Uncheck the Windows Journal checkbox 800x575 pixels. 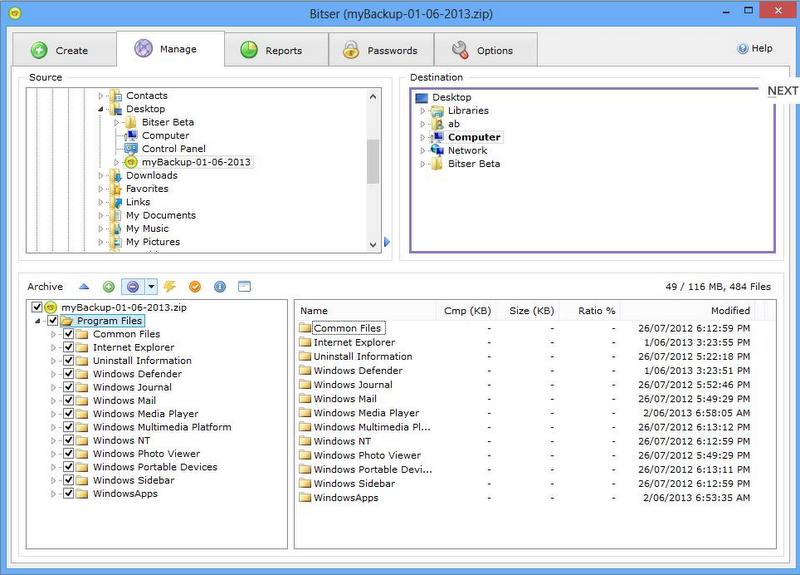[68, 387]
